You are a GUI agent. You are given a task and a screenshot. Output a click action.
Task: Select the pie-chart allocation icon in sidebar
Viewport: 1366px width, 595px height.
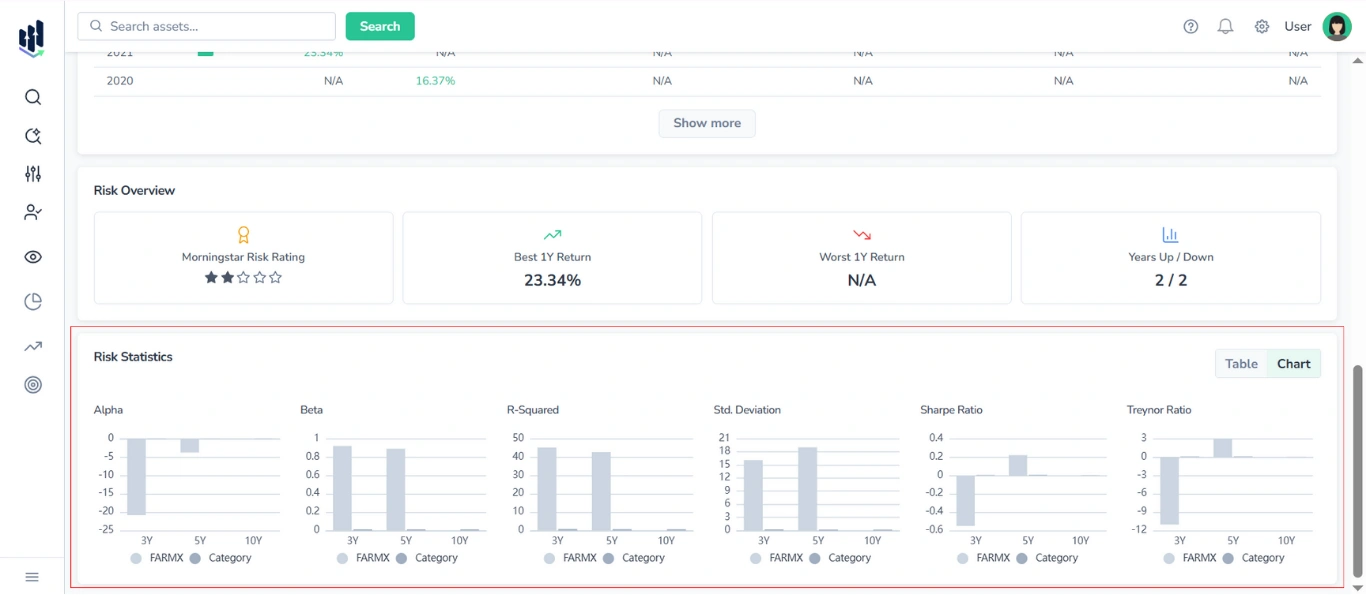(32, 301)
